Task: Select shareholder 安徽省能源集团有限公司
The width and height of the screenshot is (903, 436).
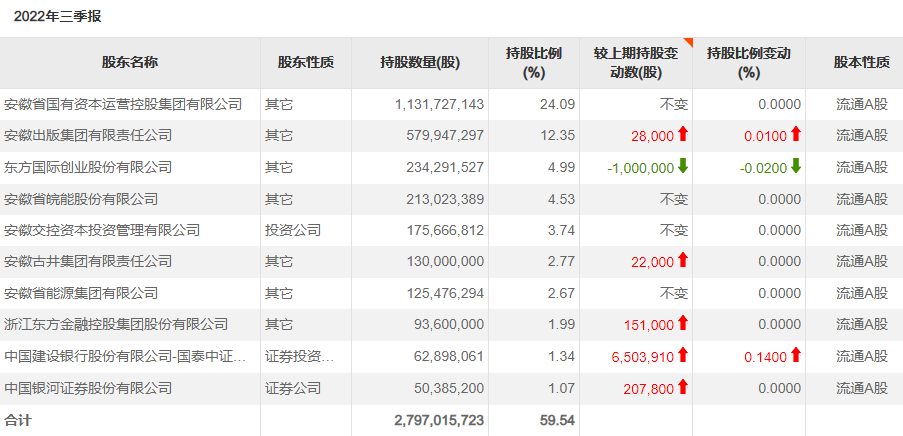Action: point(81,293)
